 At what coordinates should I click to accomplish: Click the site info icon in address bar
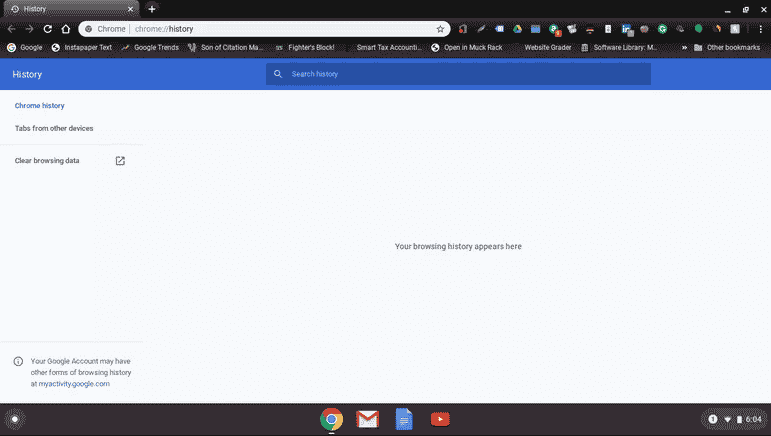coord(89,29)
